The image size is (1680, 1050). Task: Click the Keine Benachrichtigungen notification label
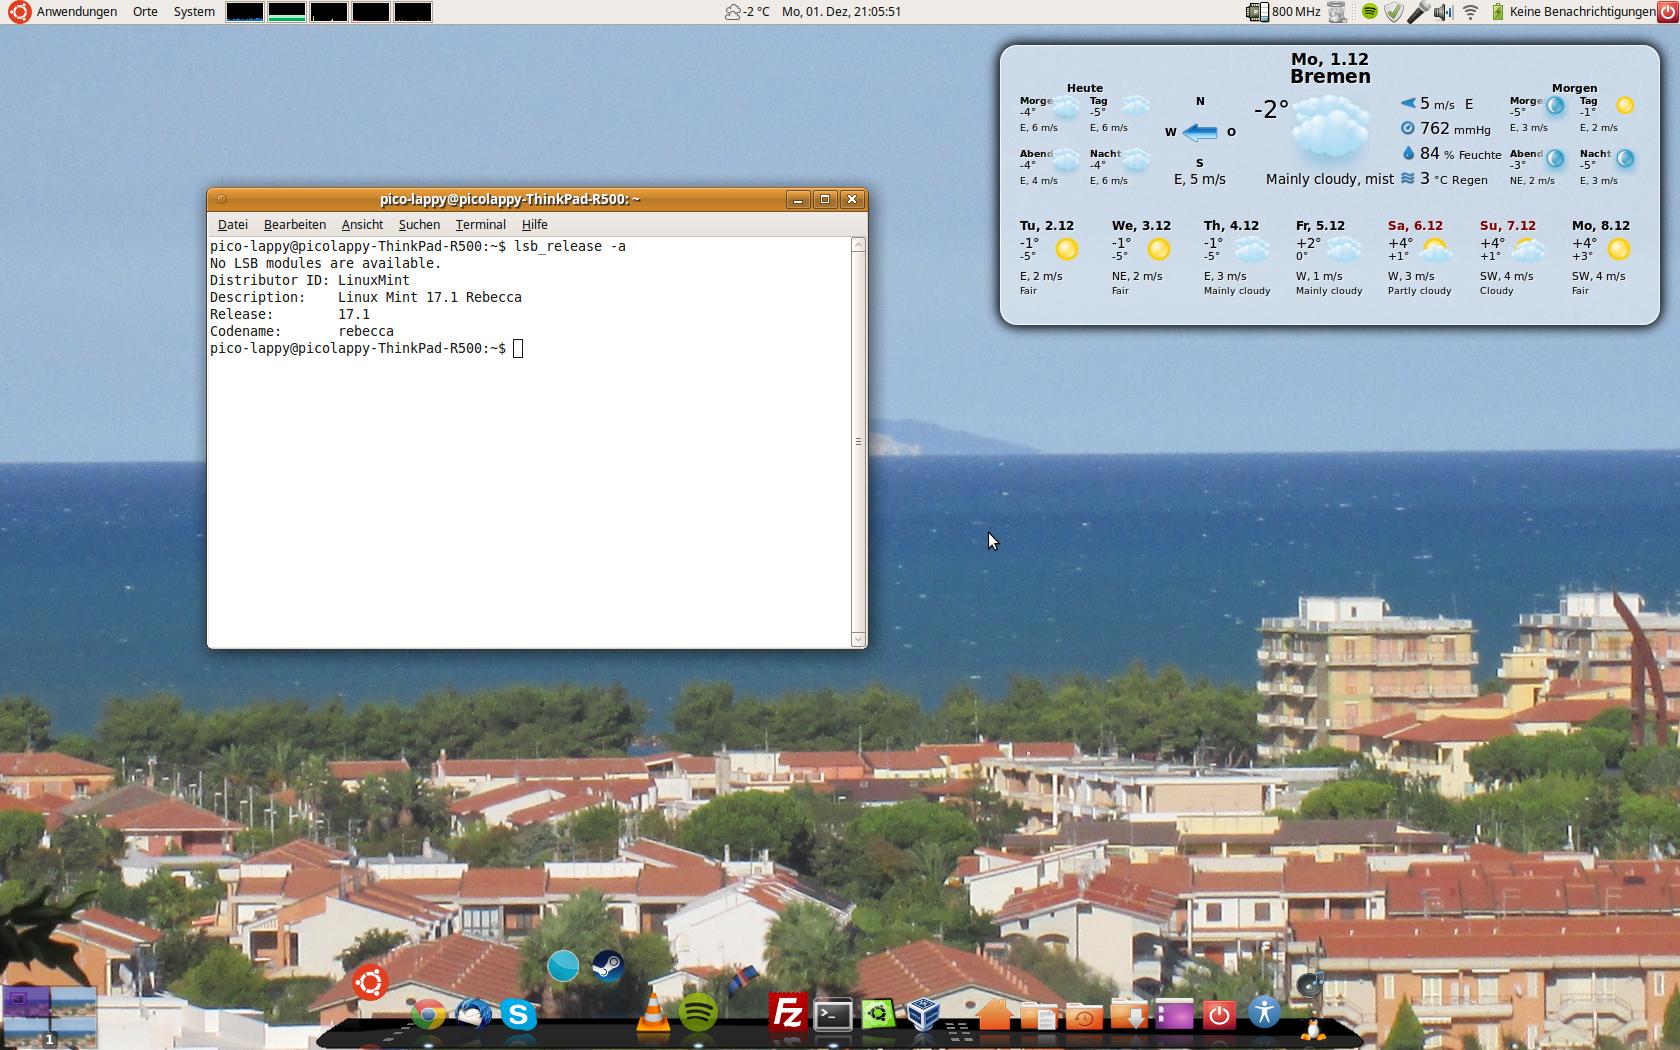pos(1581,12)
